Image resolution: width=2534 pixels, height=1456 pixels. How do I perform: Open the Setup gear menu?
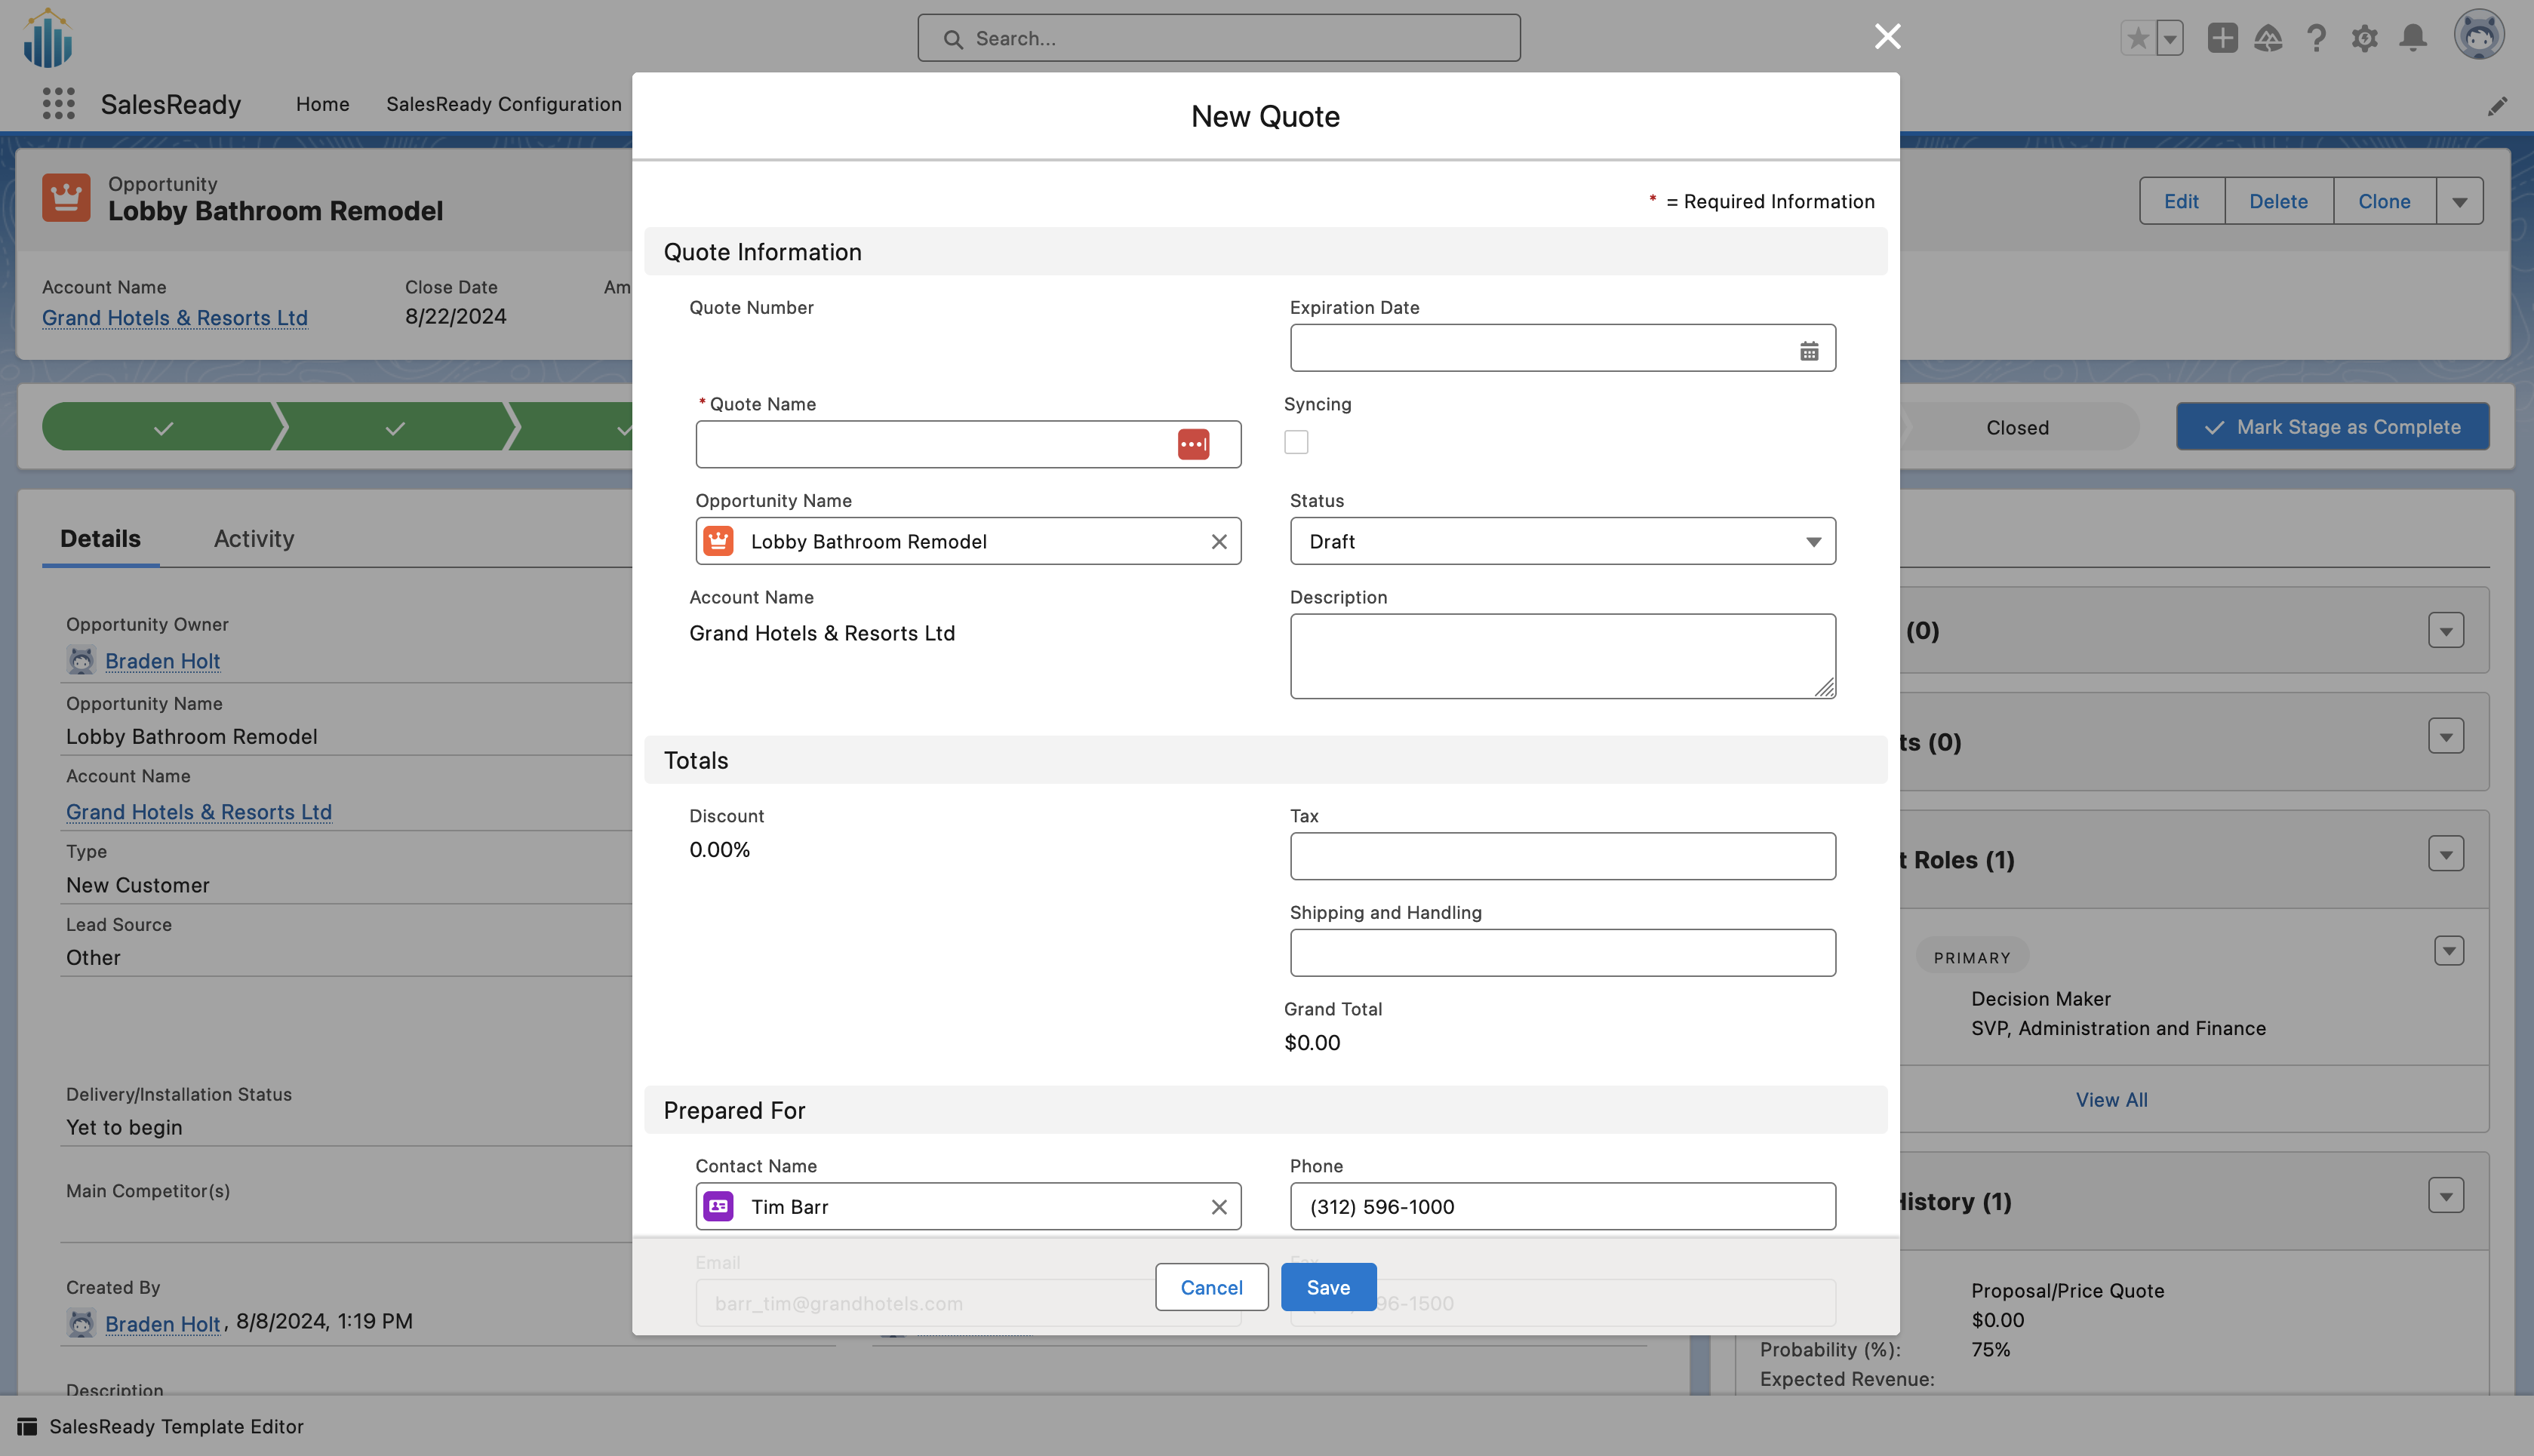2364,38
